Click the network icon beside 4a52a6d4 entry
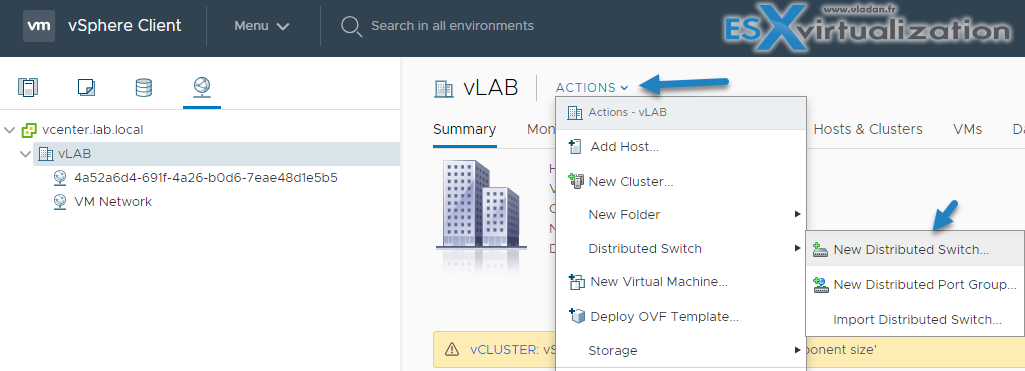Screen dimensions: 1025x371 coord(60,178)
